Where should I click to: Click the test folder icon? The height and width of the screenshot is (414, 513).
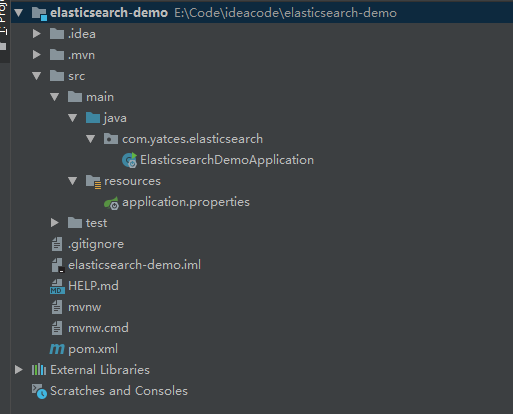click(x=75, y=223)
